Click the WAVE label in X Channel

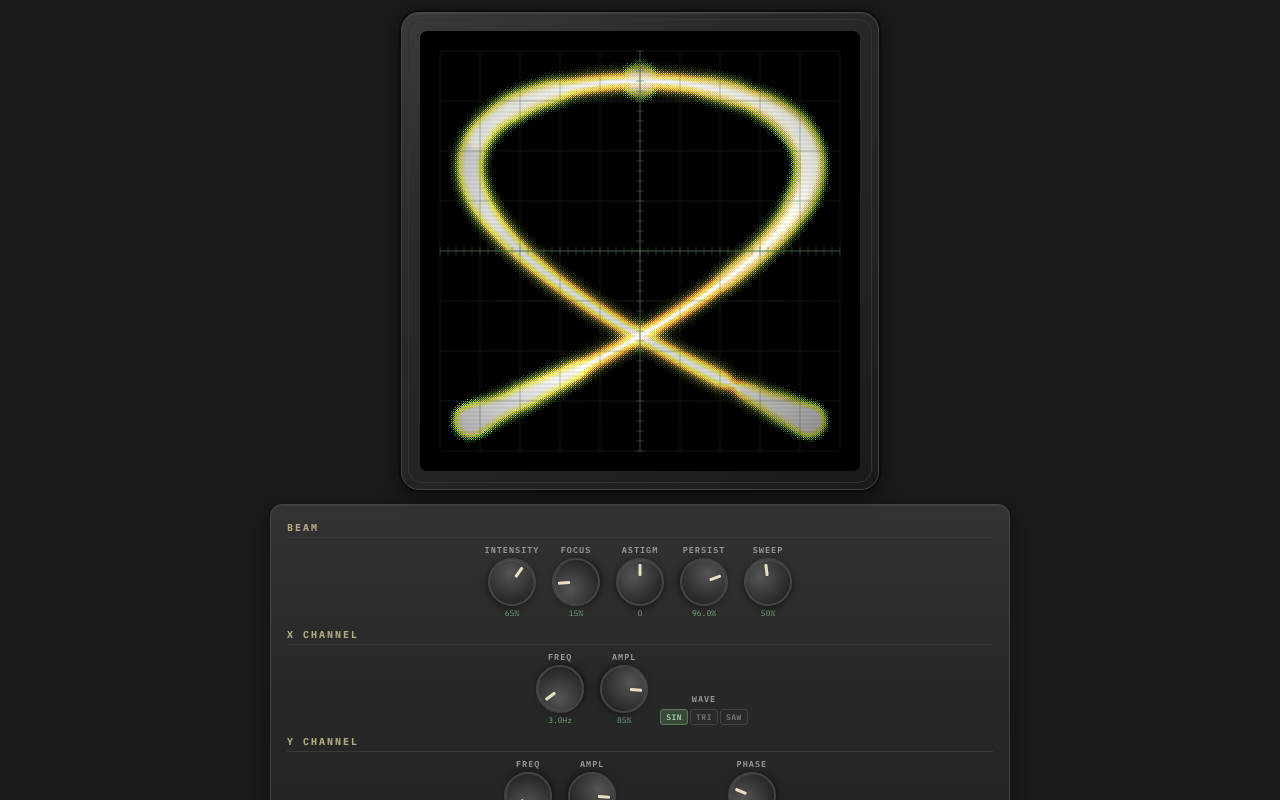[x=704, y=700]
